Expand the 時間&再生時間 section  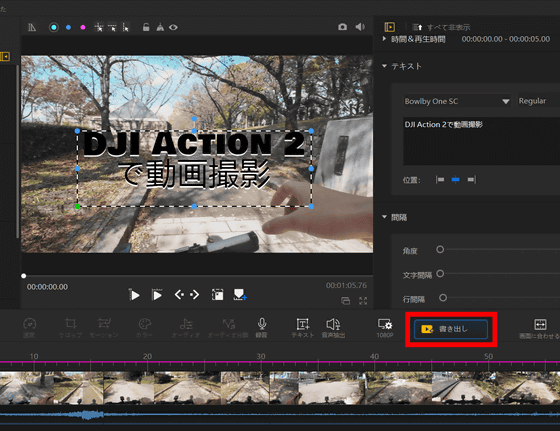click(x=384, y=39)
